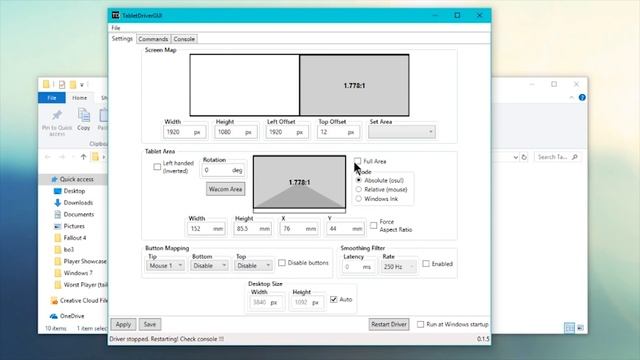Open the Tip button mapping dropdown
The width and height of the screenshot is (640, 360).
(x=165, y=266)
